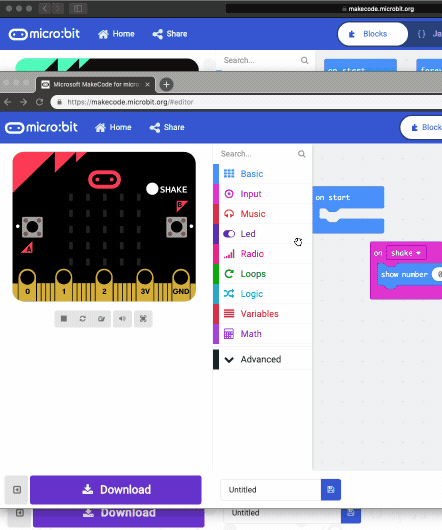The image size is (442, 530).
Task: Open the Logic blocks category
Action: pos(263,294)
